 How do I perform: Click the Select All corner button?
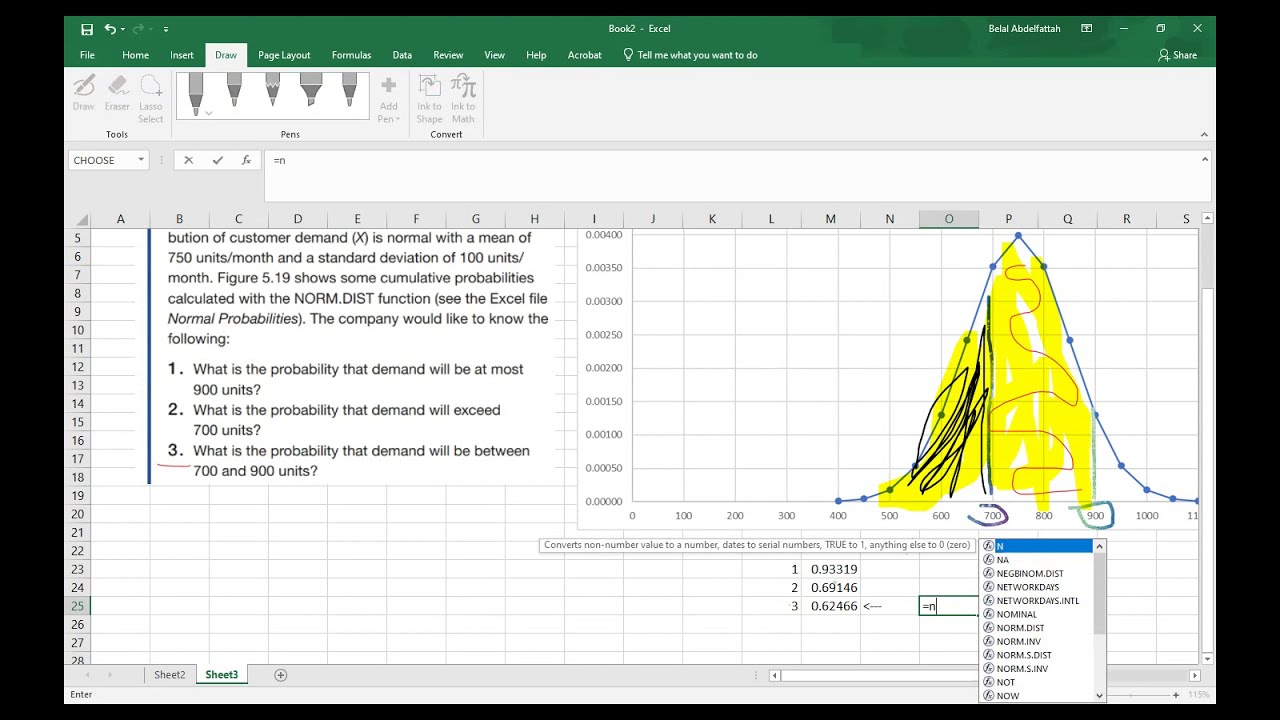77,219
